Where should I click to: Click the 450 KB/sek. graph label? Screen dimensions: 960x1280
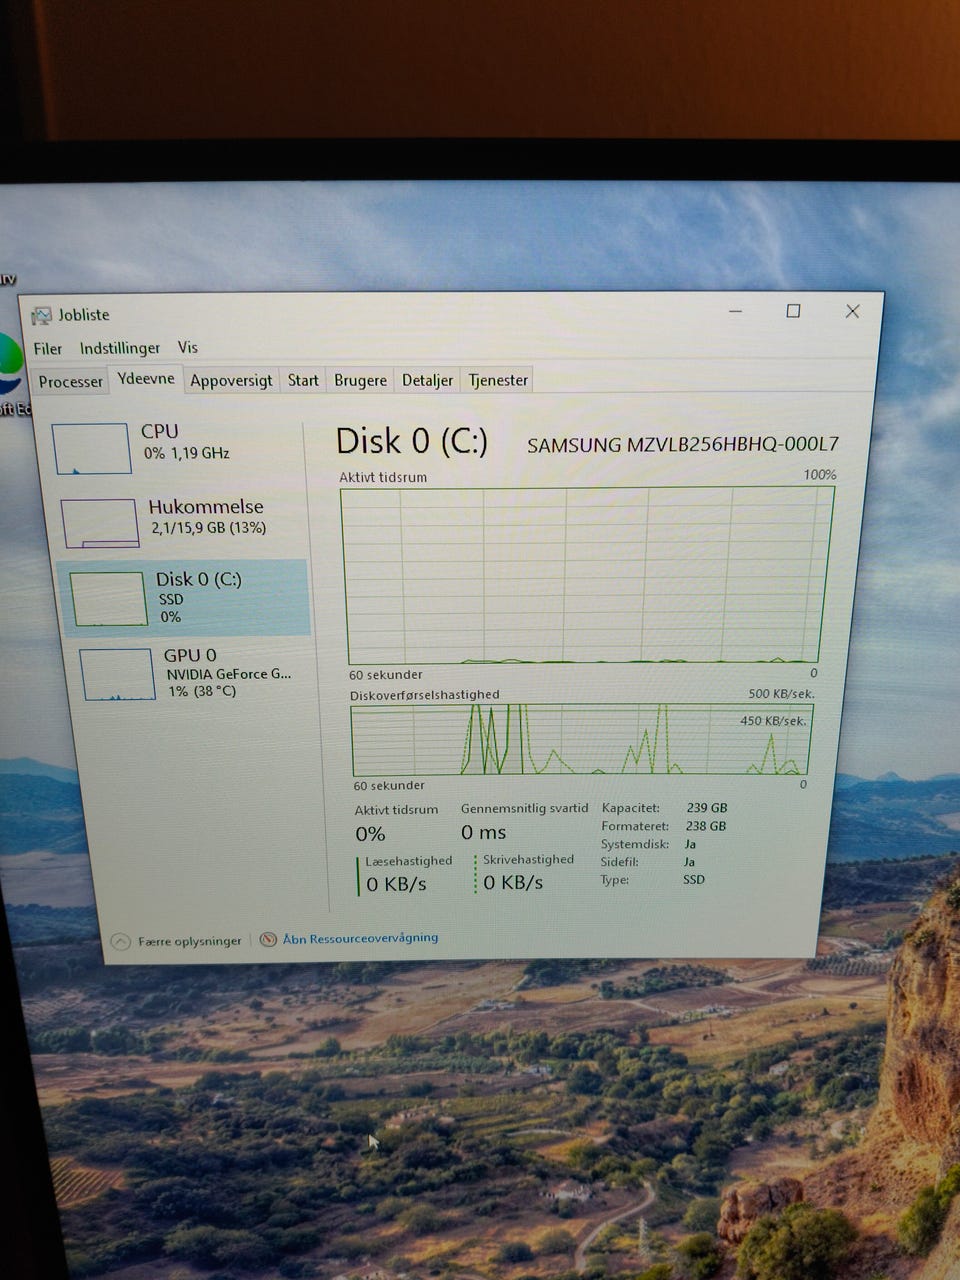[x=773, y=720]
